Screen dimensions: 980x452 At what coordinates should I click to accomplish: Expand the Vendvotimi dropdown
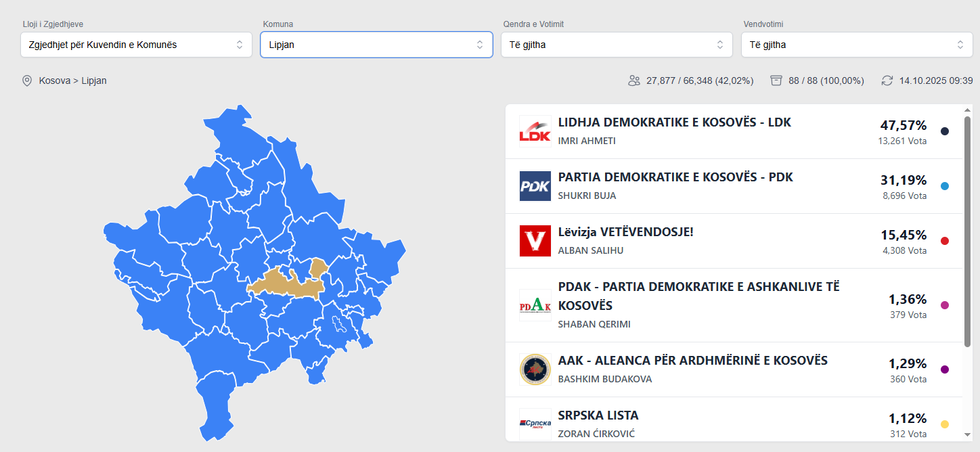pos(856,44)
